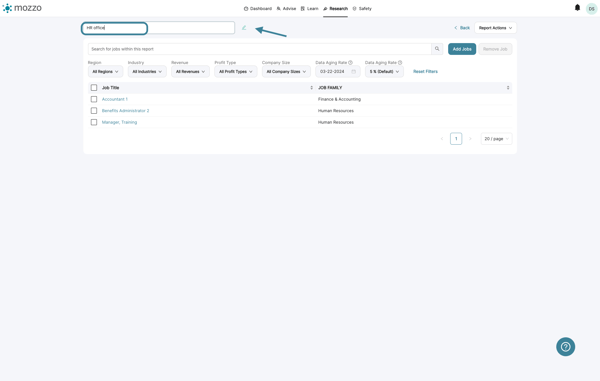Image resolution: width=600 pixels, height=381 pixels.
Task: Switch to the Safety tab
Action: coord(362,8)
